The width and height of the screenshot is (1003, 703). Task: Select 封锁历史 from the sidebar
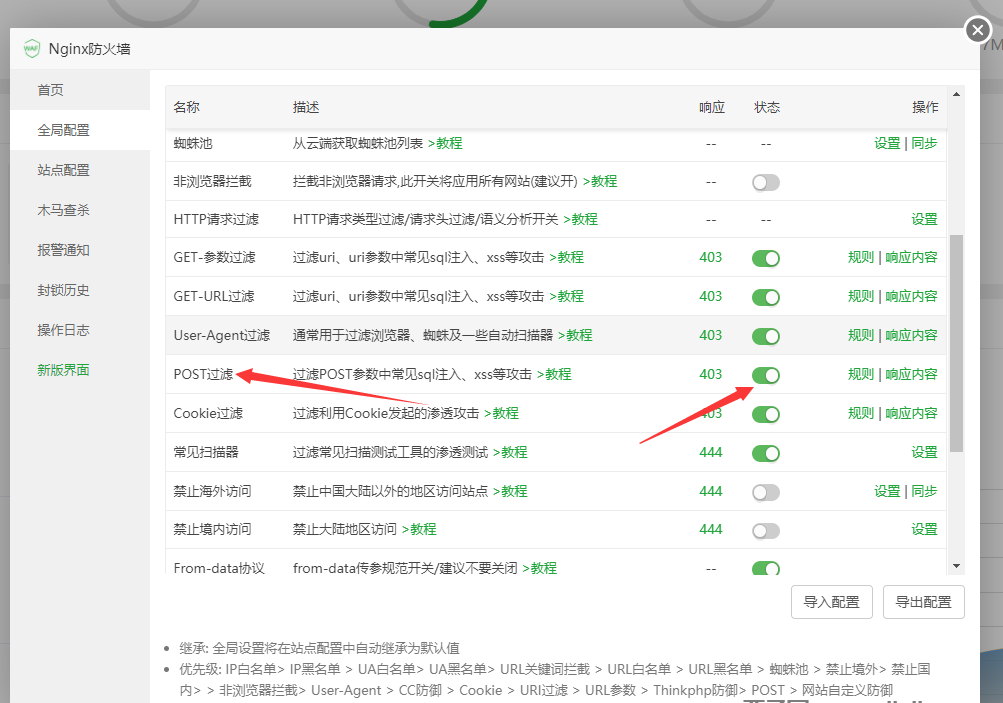(63, 290)
